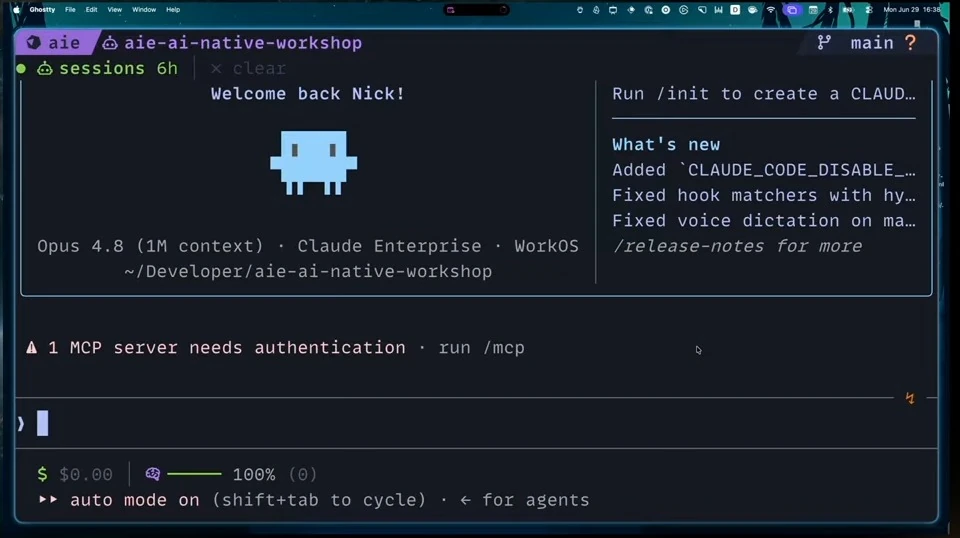Open the Apple menu
960x538 pixels.
coord(17,10)
